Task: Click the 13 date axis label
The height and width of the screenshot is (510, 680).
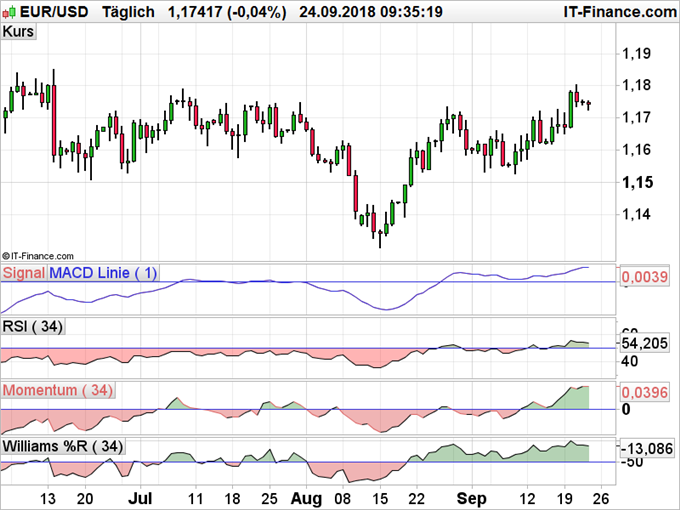Action: coord(48,499)
